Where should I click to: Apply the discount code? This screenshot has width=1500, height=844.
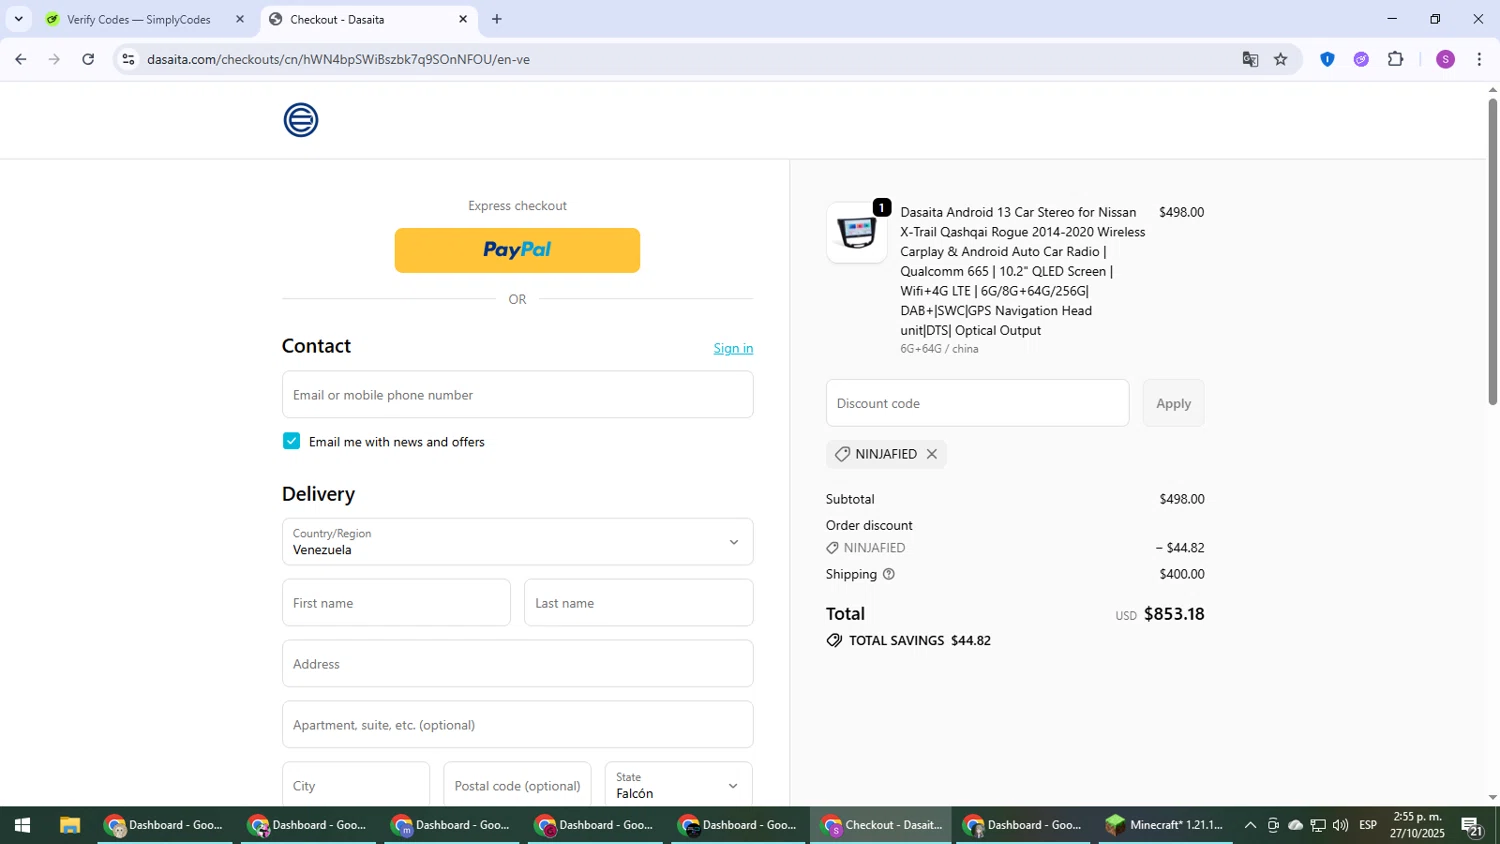coord(1173,403)
